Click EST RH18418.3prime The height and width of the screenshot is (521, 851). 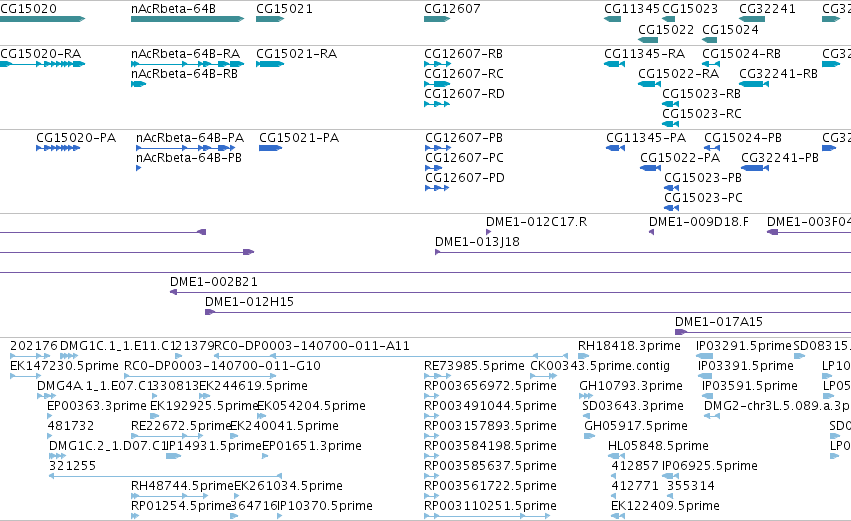[x=630, y=346]
